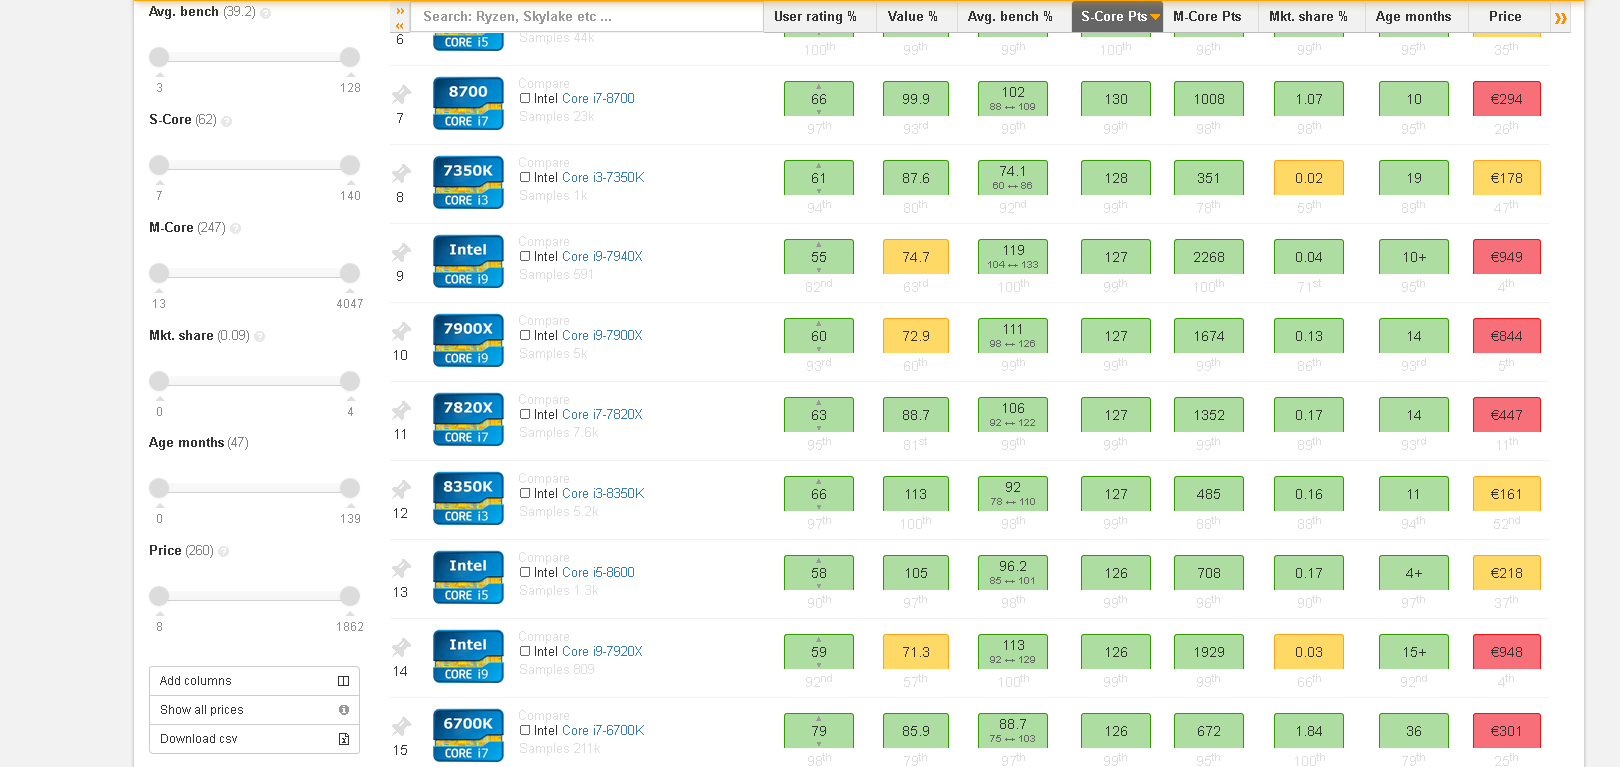This screenshot has width=1620, height=767.
Task: Open the 6700K Core i7 badge
Action: point(468,736)
